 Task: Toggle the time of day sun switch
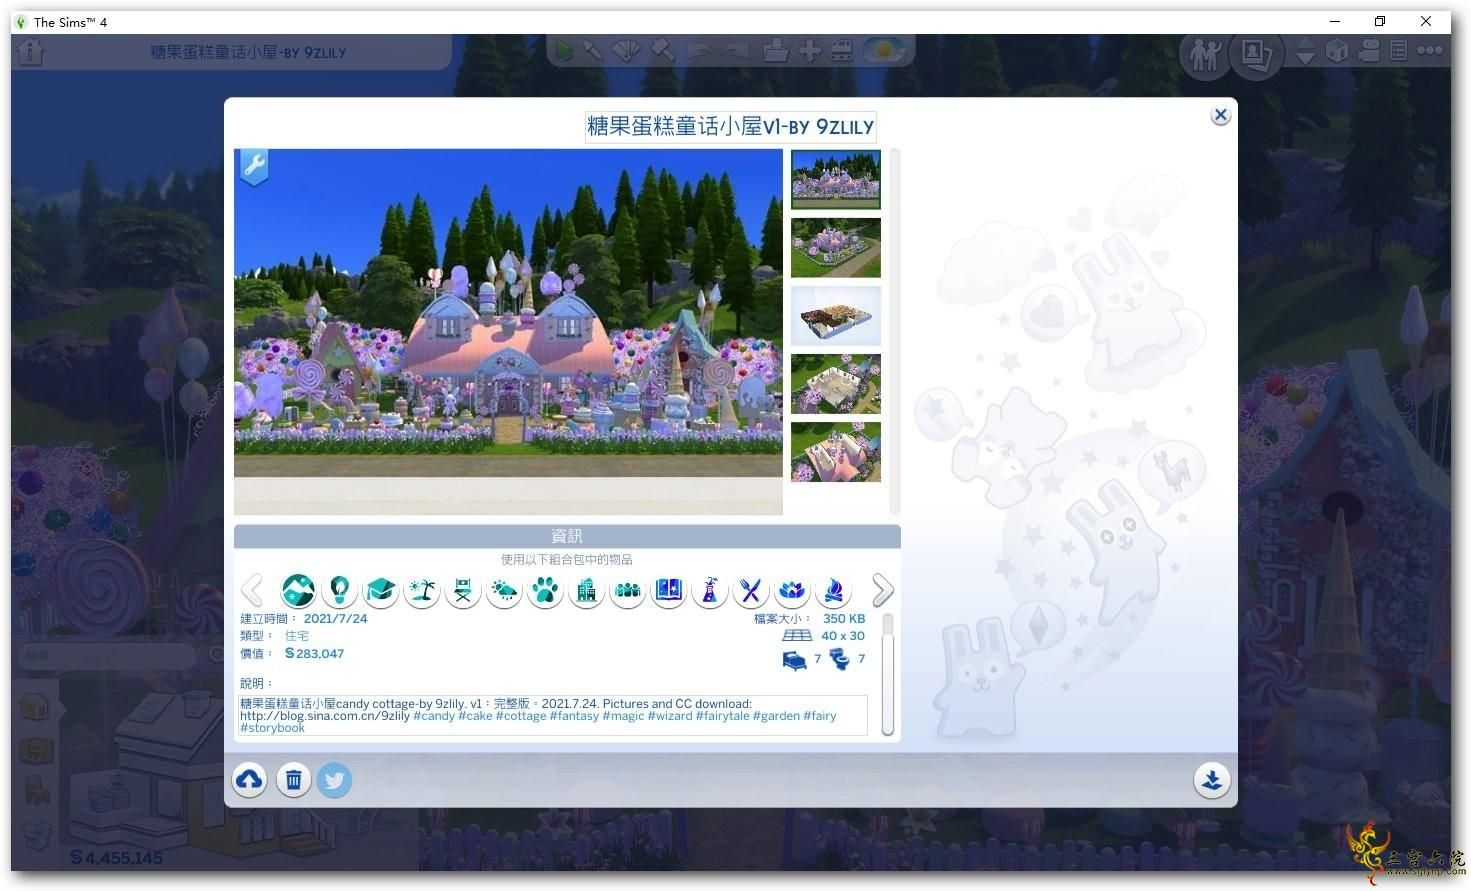884,50
